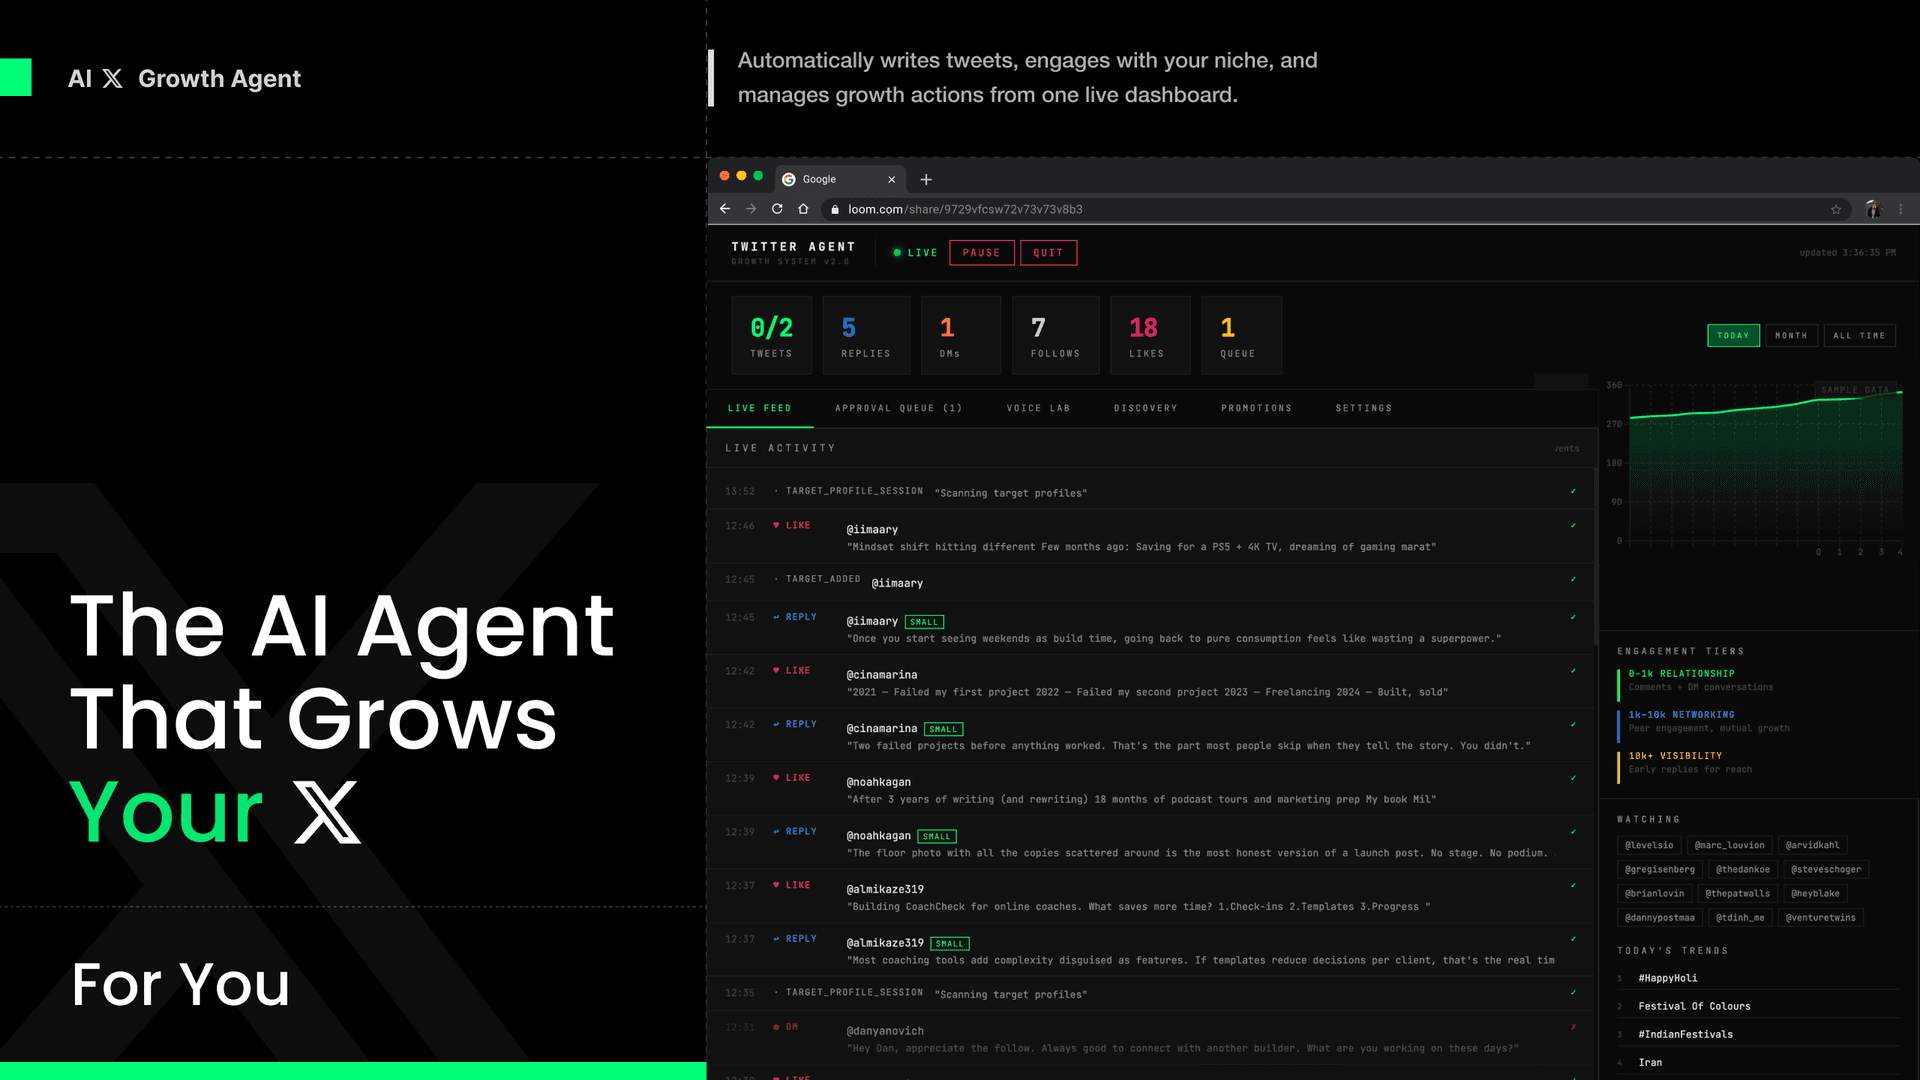The height and width of the screenshot is (1080, 1920).
Task: Open the browser profile avatar
Action: [1873, 209]
